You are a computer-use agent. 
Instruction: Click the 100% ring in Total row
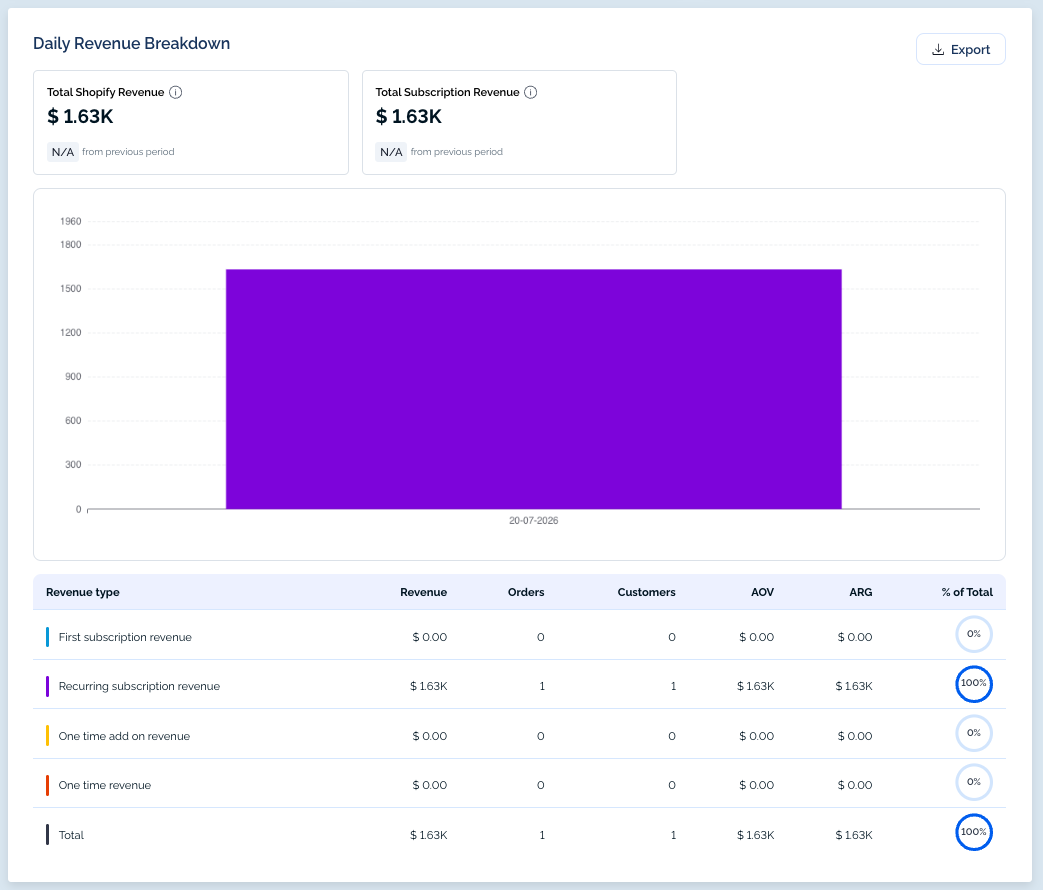(974, 832)
